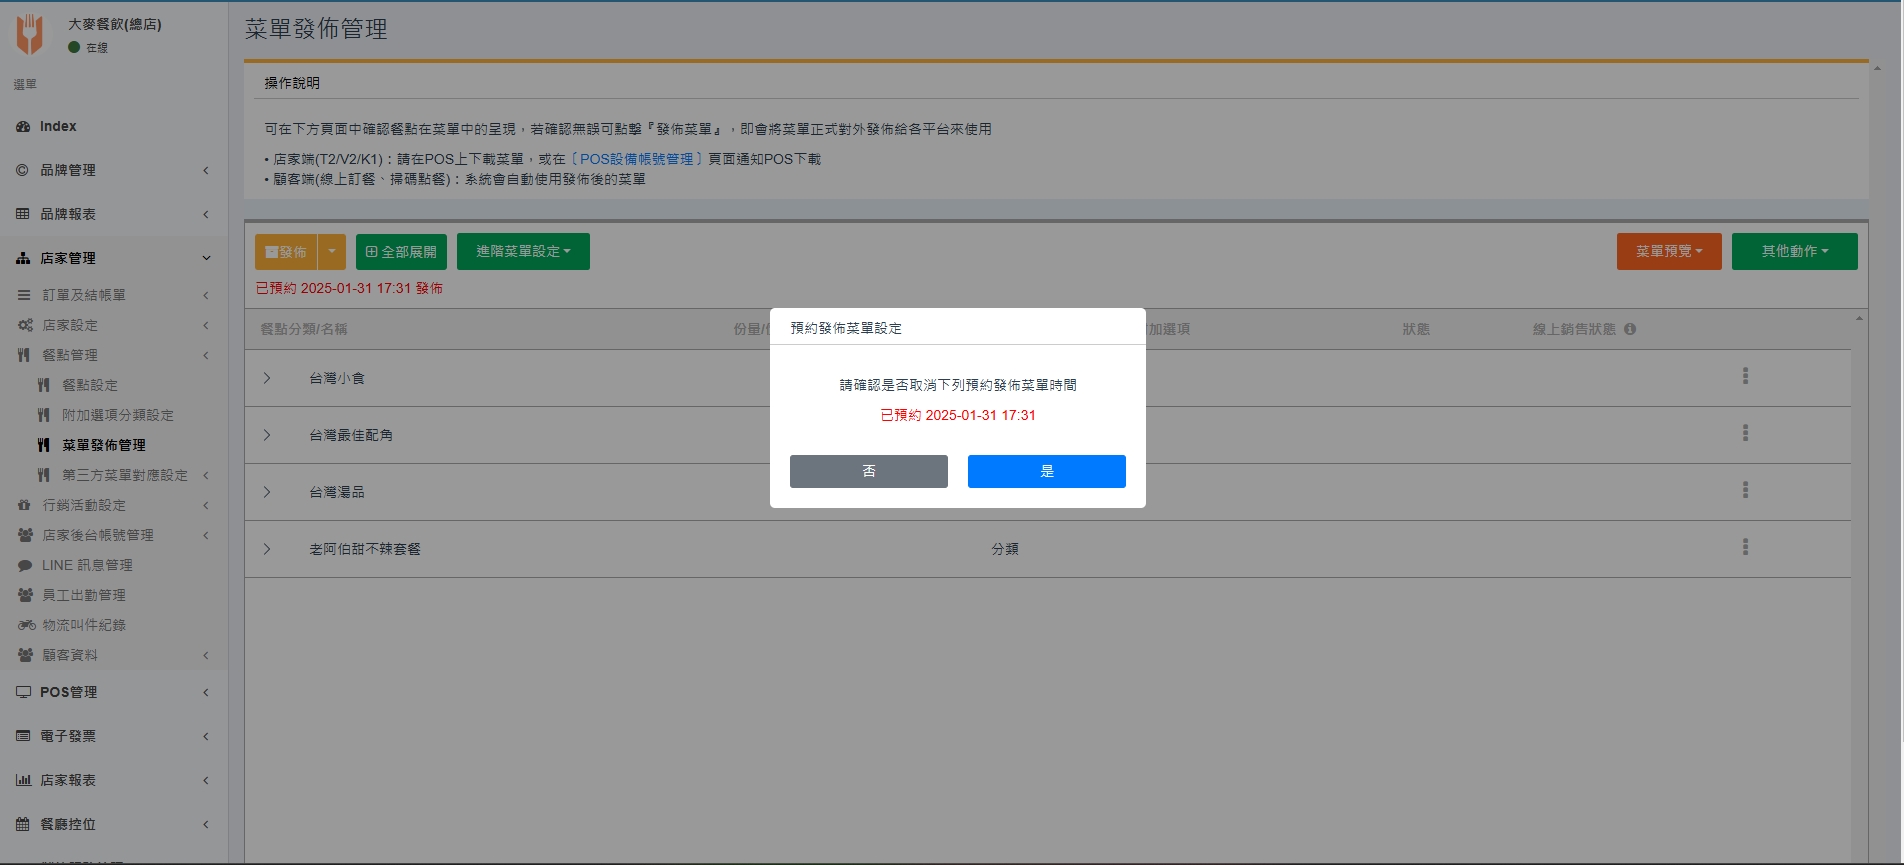Click the LINE 訊息管理 chat icon
Screen dimensions: 1904x865
[x=25, y=565]
